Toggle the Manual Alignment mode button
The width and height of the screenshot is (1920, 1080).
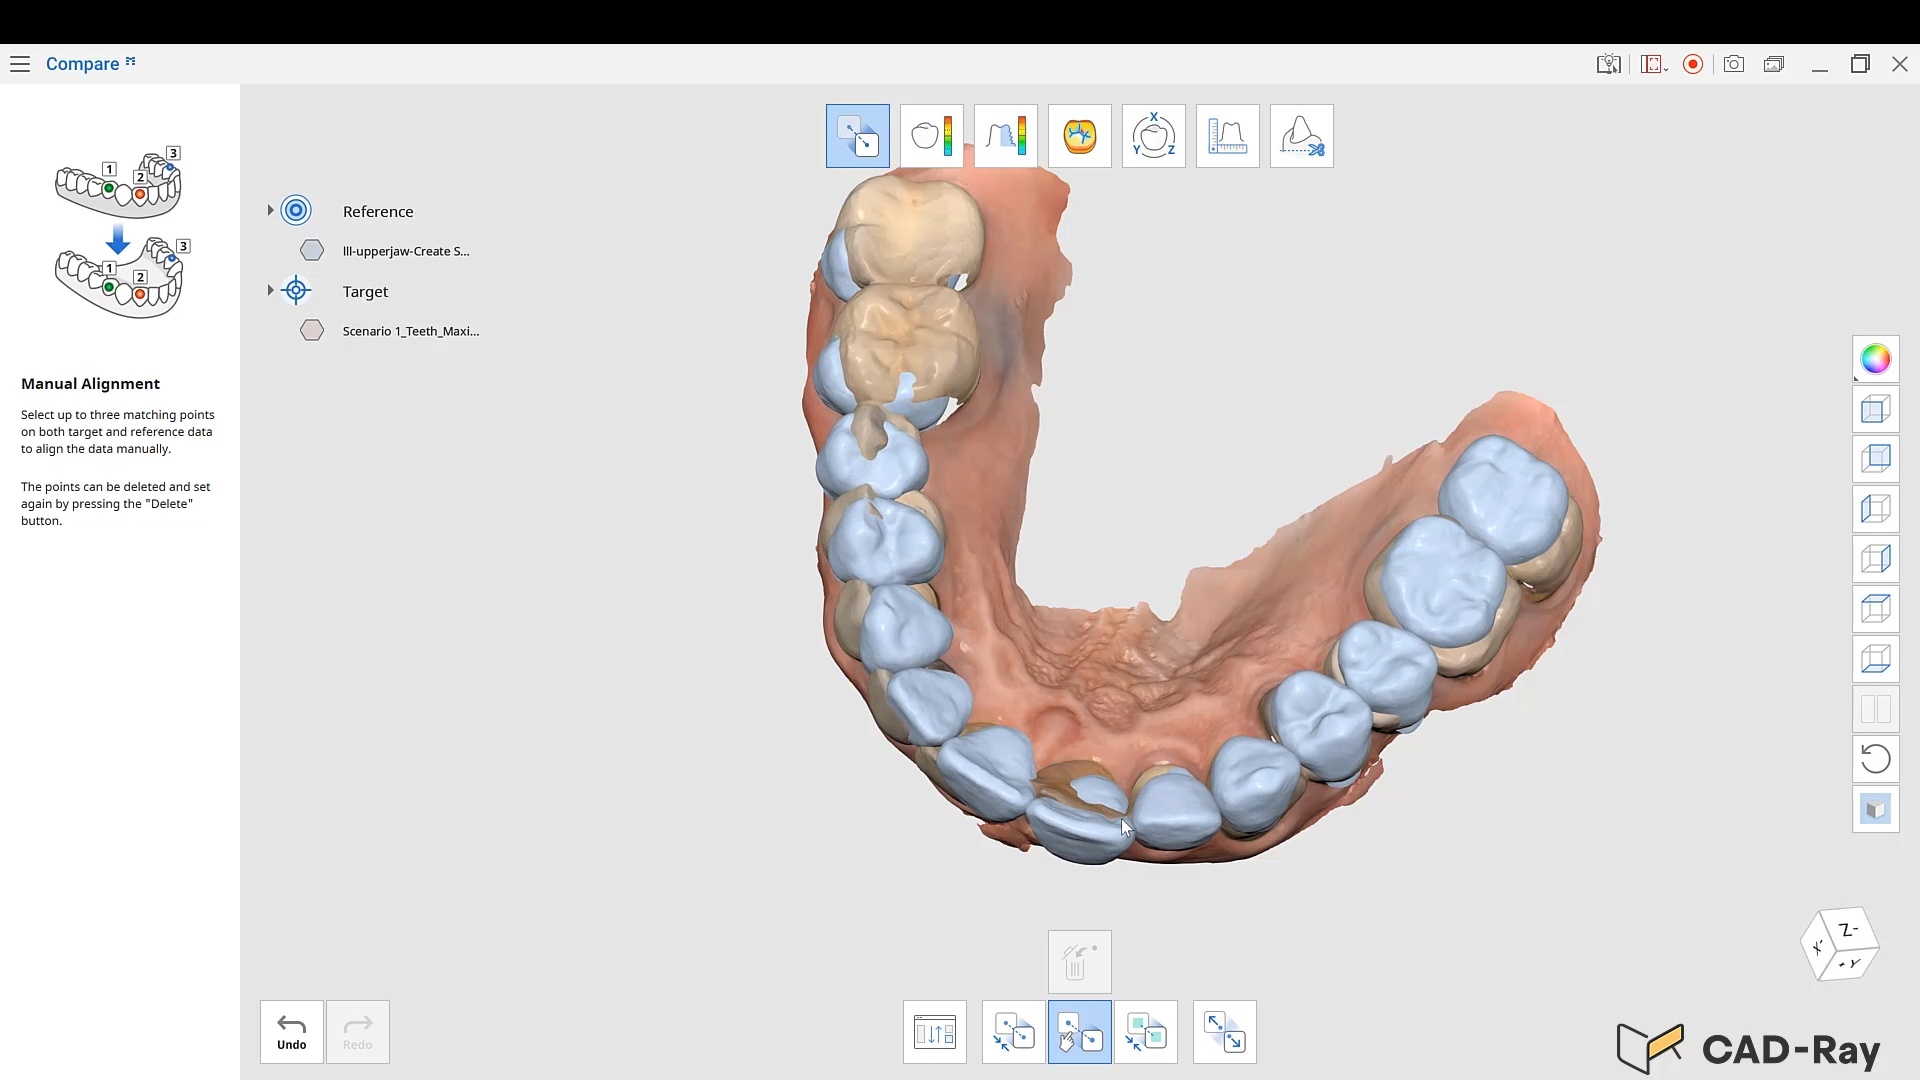[x=1079, y=1032]
